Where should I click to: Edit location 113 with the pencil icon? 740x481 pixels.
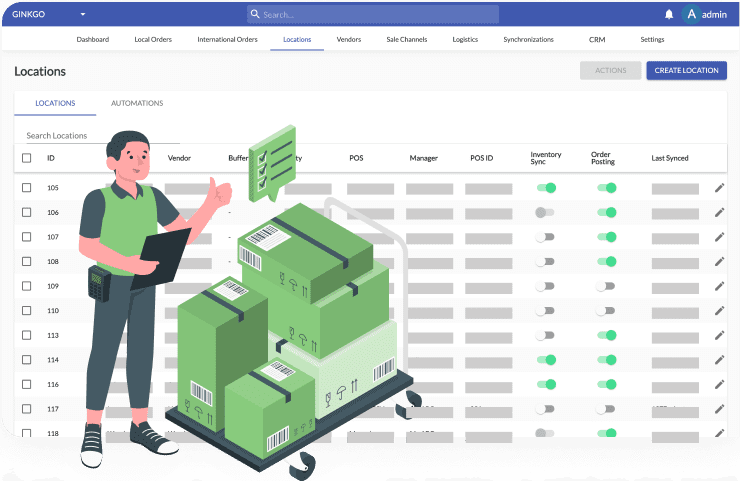(x=719, y=335)
